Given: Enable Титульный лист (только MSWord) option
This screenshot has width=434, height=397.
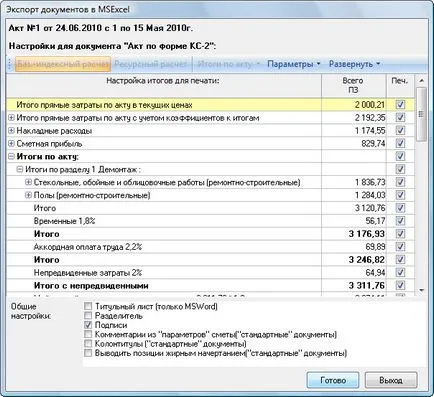Looking at the screenshot, I should pos(88,306).
